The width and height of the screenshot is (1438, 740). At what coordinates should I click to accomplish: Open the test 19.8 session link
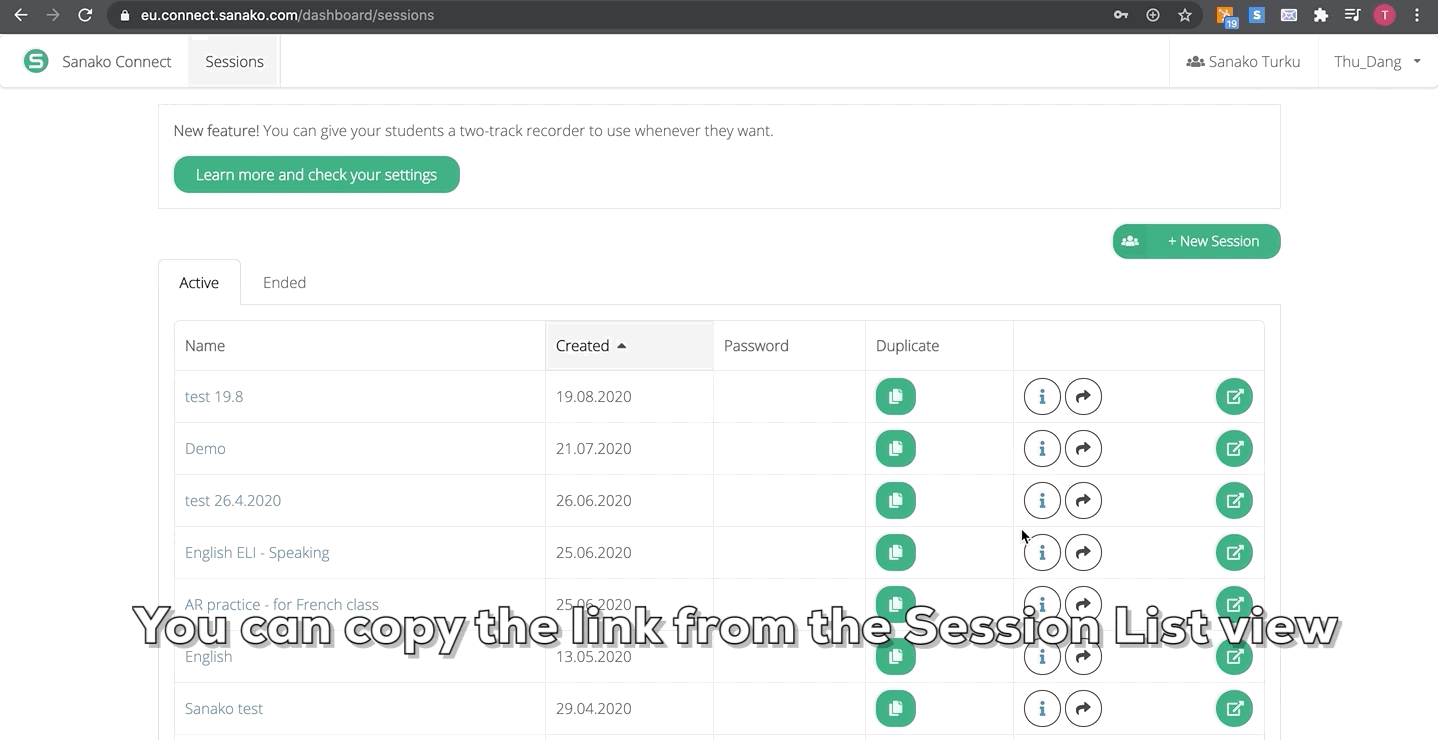214,396
